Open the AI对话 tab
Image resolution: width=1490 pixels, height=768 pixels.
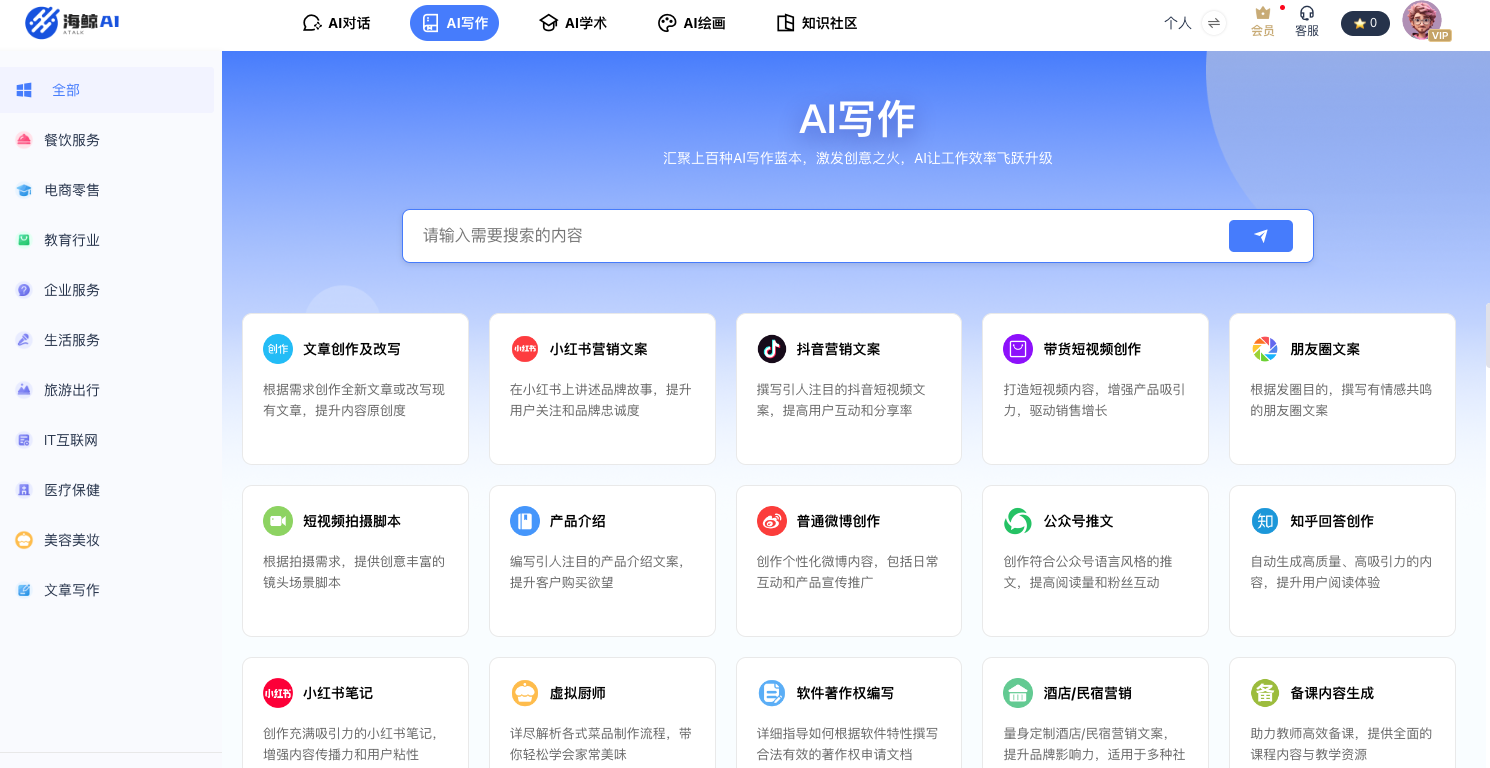click(x=336, y=23)
